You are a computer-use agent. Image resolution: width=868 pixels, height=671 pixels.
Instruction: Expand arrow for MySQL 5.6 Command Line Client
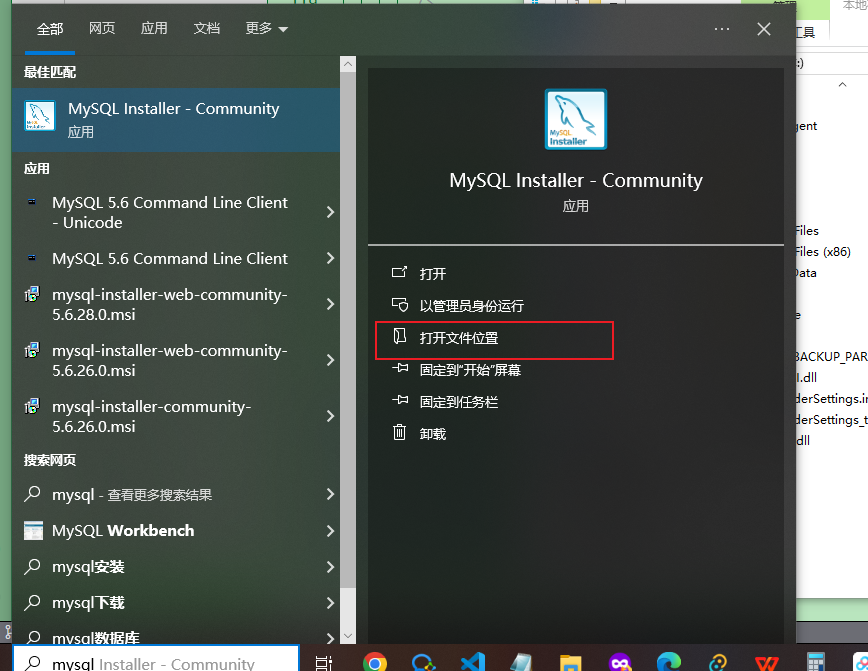click(330, 258)
